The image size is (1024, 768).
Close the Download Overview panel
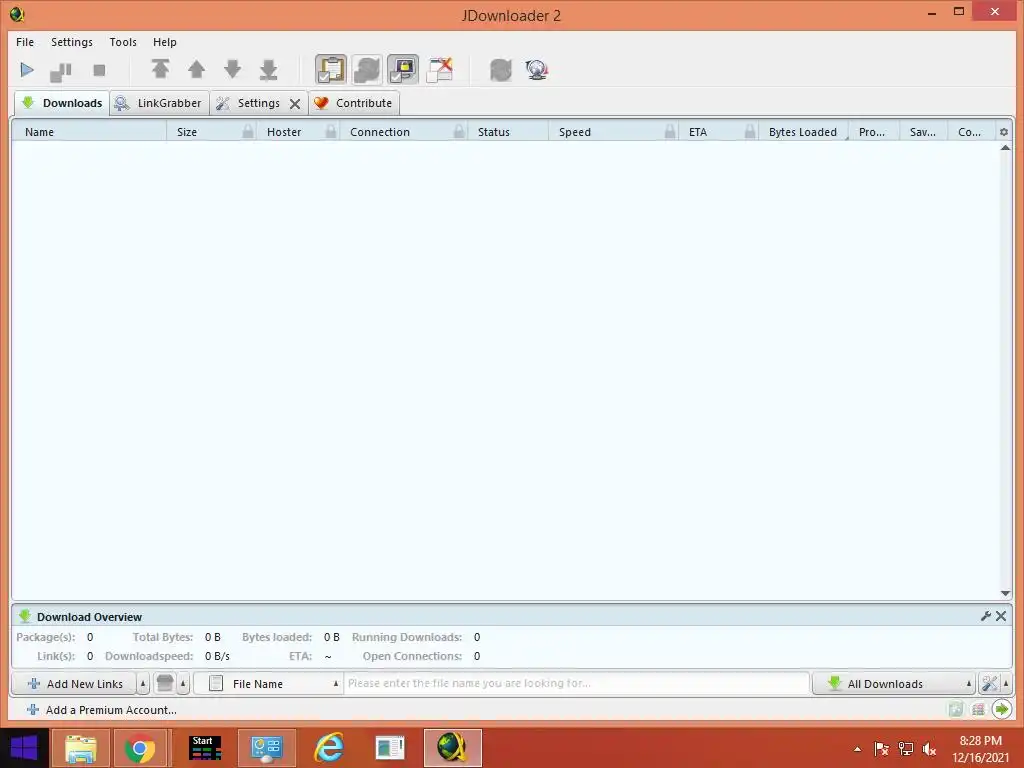tap(1001, 616)
